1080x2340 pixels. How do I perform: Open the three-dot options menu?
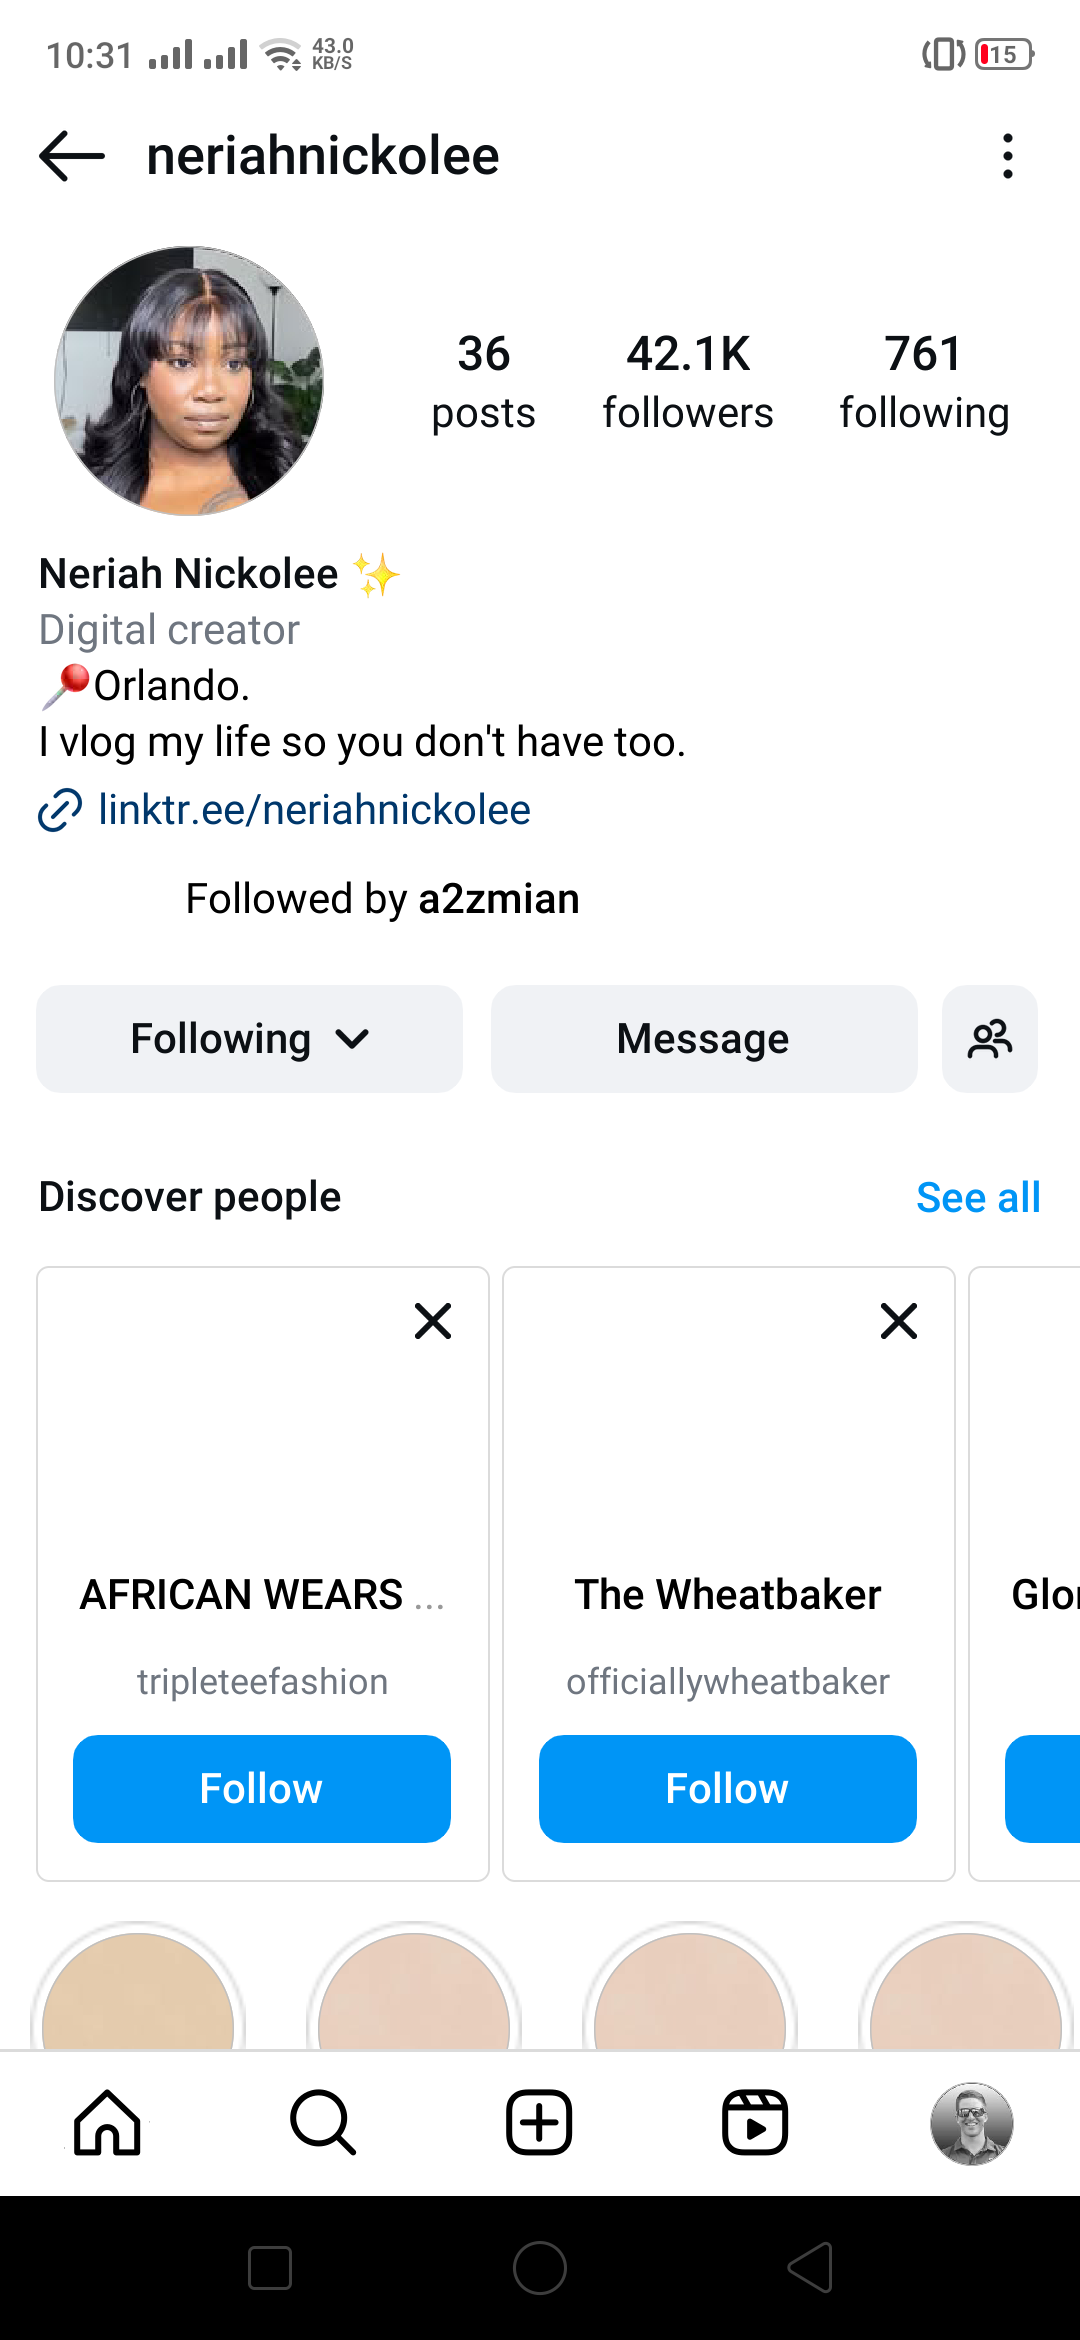pyautogui.click(x=1007, y=156)
